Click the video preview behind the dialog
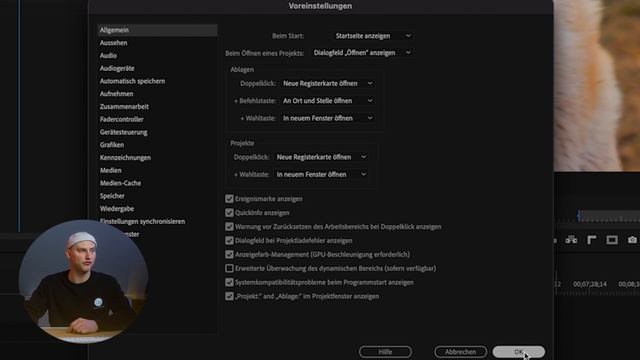The height and width of the screenshot is (360, 640). (x=597, y=85)
